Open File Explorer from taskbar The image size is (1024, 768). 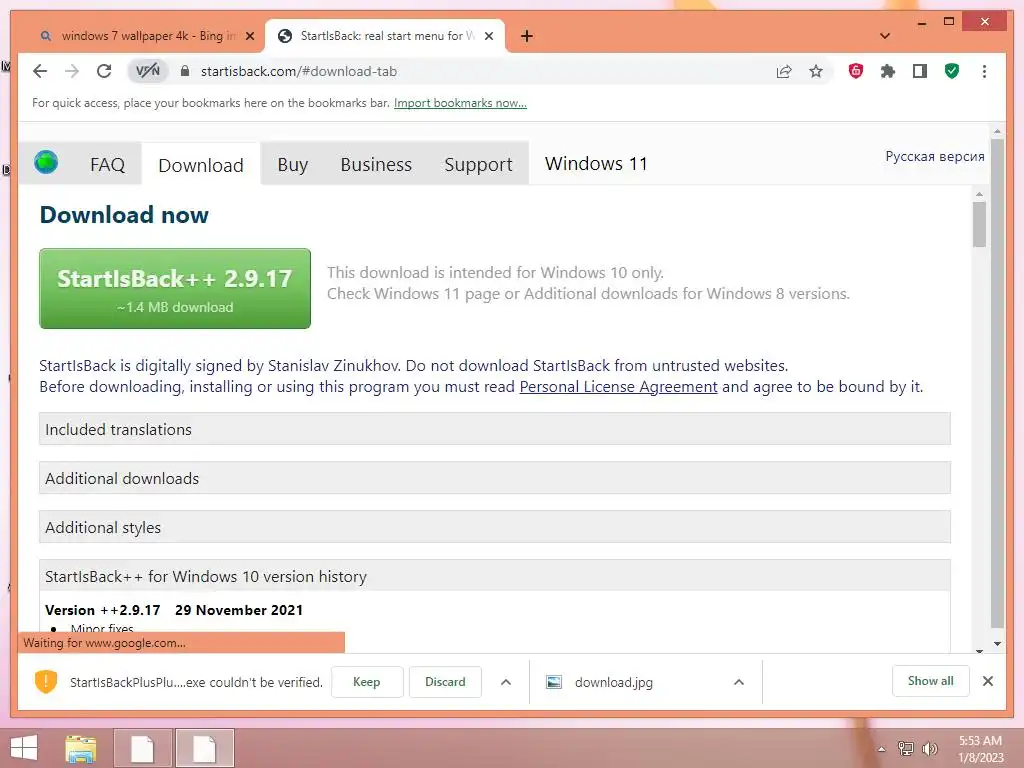[81, 748]
